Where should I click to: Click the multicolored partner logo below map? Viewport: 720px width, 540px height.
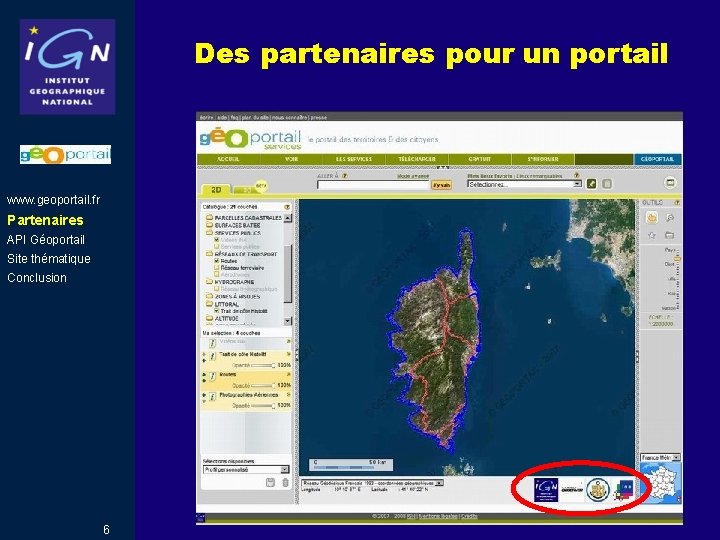(624, 490)
